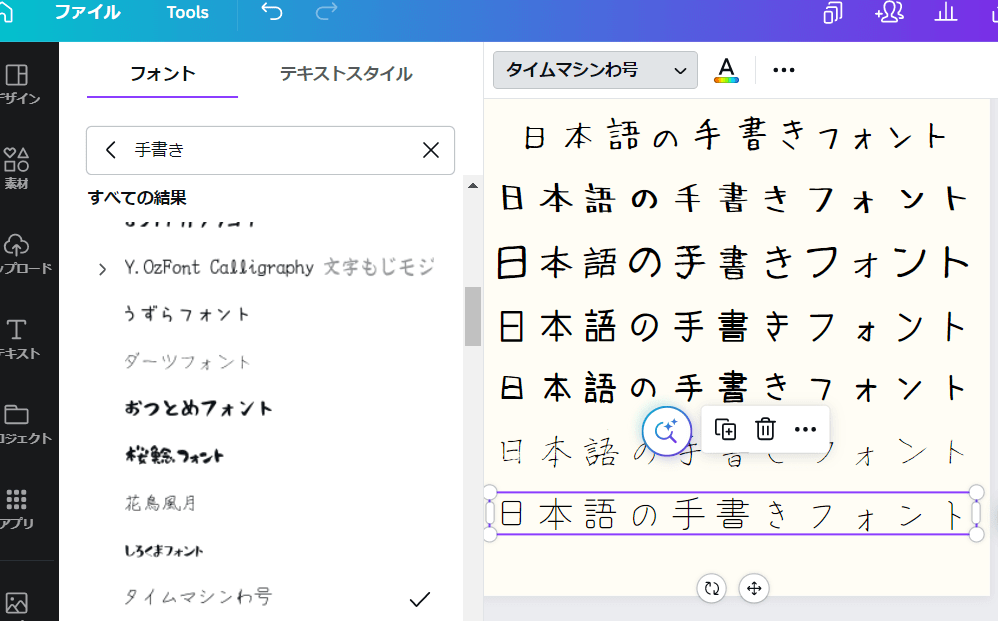Click the move handle below selection
The width and height of the screenshot is (998, 621).
point(754,589)
